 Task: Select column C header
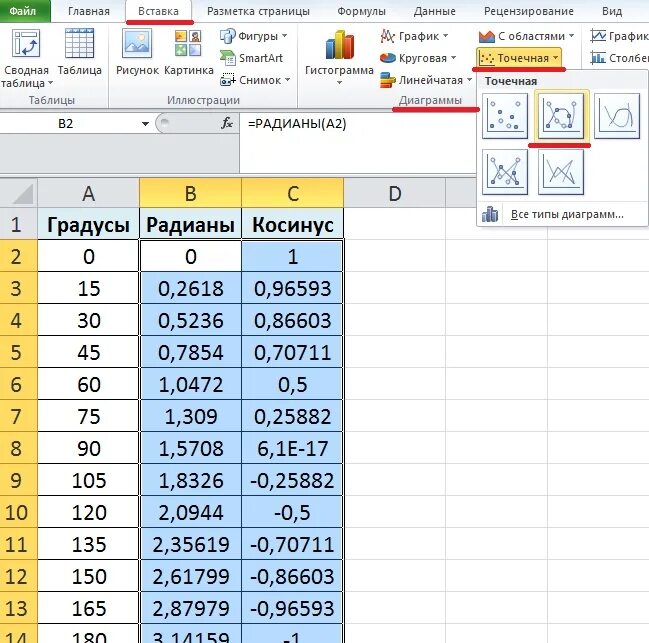coord(293,193)
